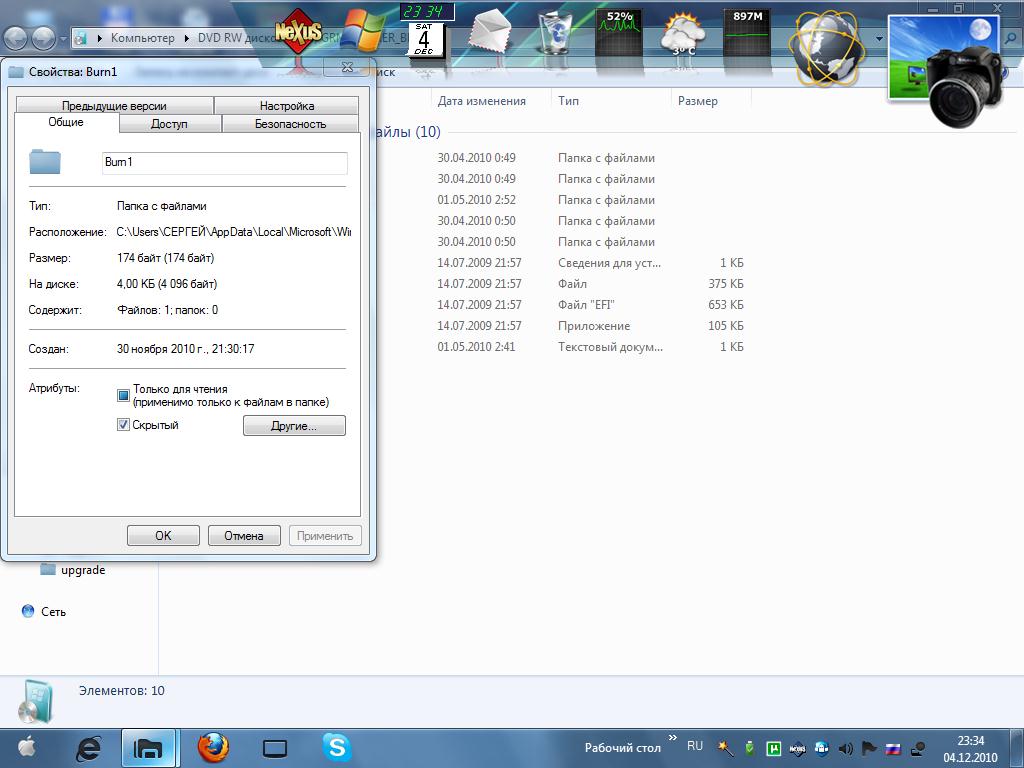This screenshot has height=768, width=1024.
Task: Select the 'Текстовый докум...' row
Action: coord(562,347)
